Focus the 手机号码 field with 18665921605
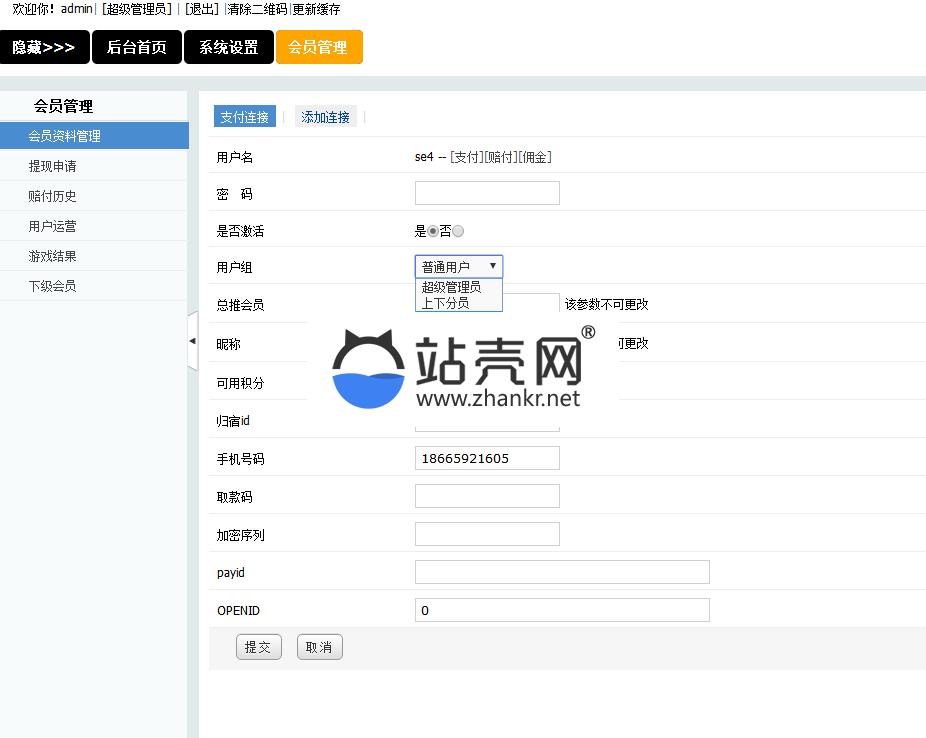This screenshot has width=926, height=738. [487, 458]
